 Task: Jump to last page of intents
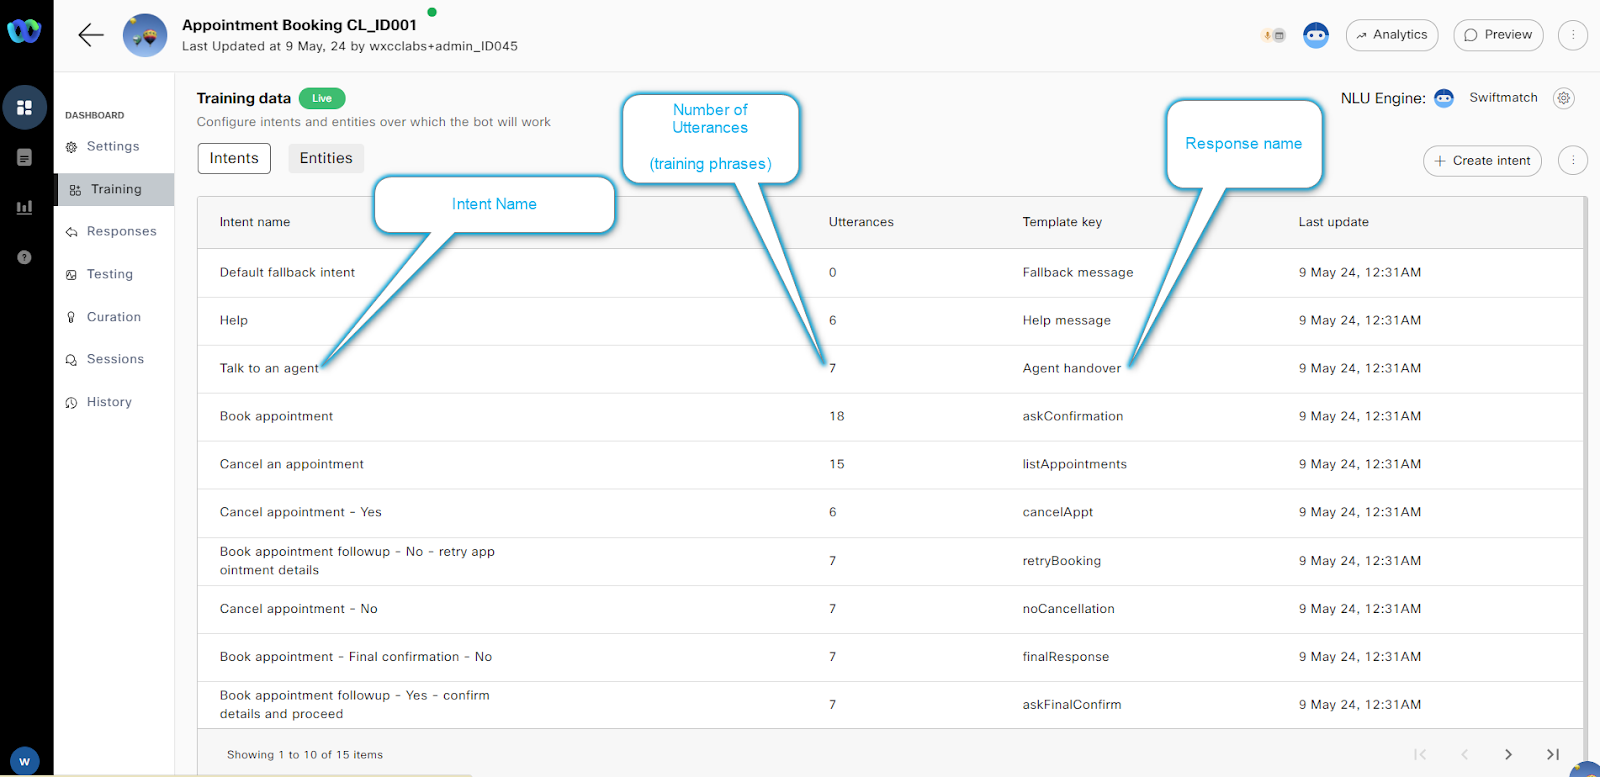point(1552,755)
